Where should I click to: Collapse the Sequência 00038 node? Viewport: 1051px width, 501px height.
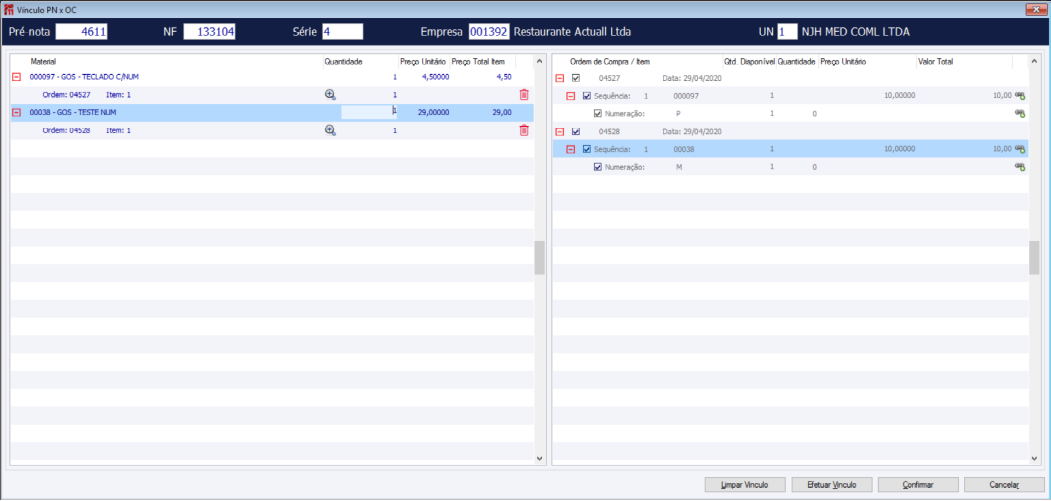click(x=571, y=149)
